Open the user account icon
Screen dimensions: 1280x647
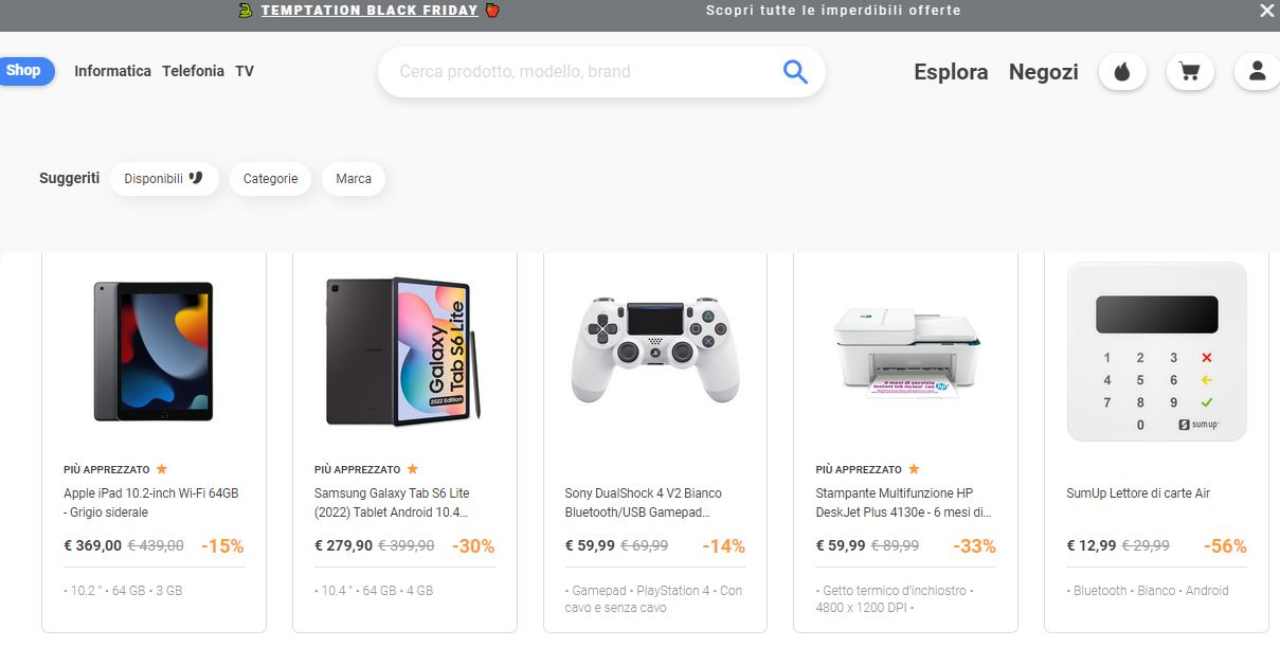[1257, 72]
